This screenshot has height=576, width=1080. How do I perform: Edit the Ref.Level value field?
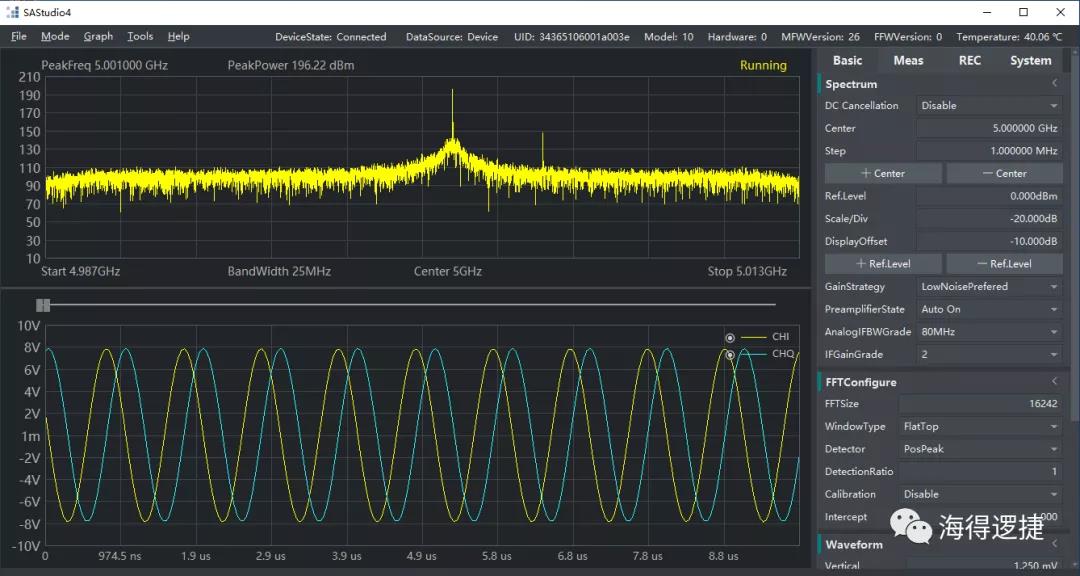989,196
